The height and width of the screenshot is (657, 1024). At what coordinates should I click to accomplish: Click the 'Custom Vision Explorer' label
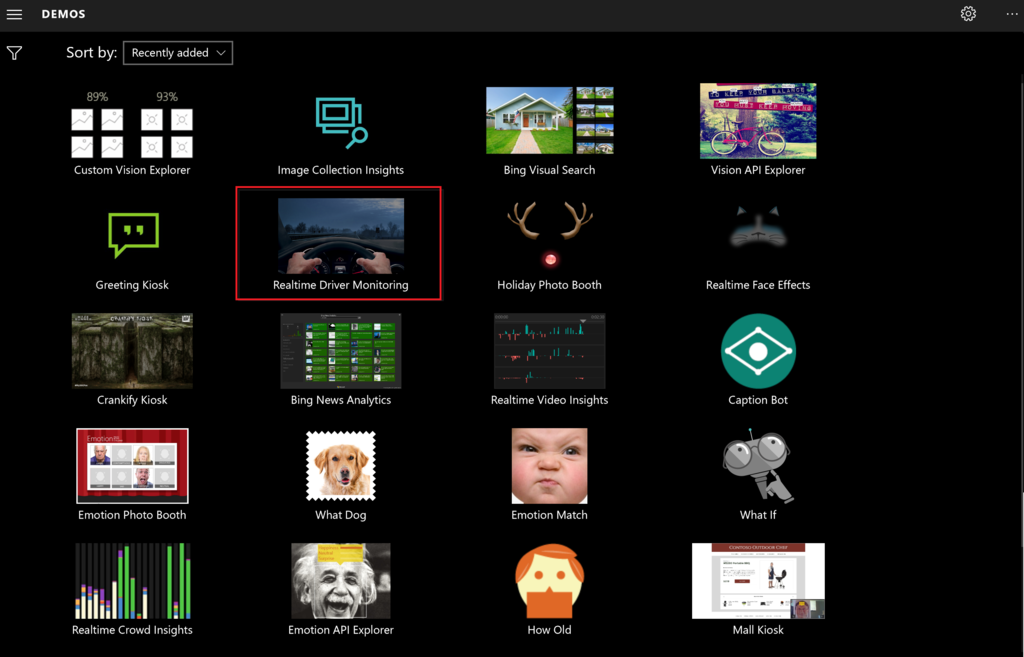pyautogui.click(x=132, y=170)
